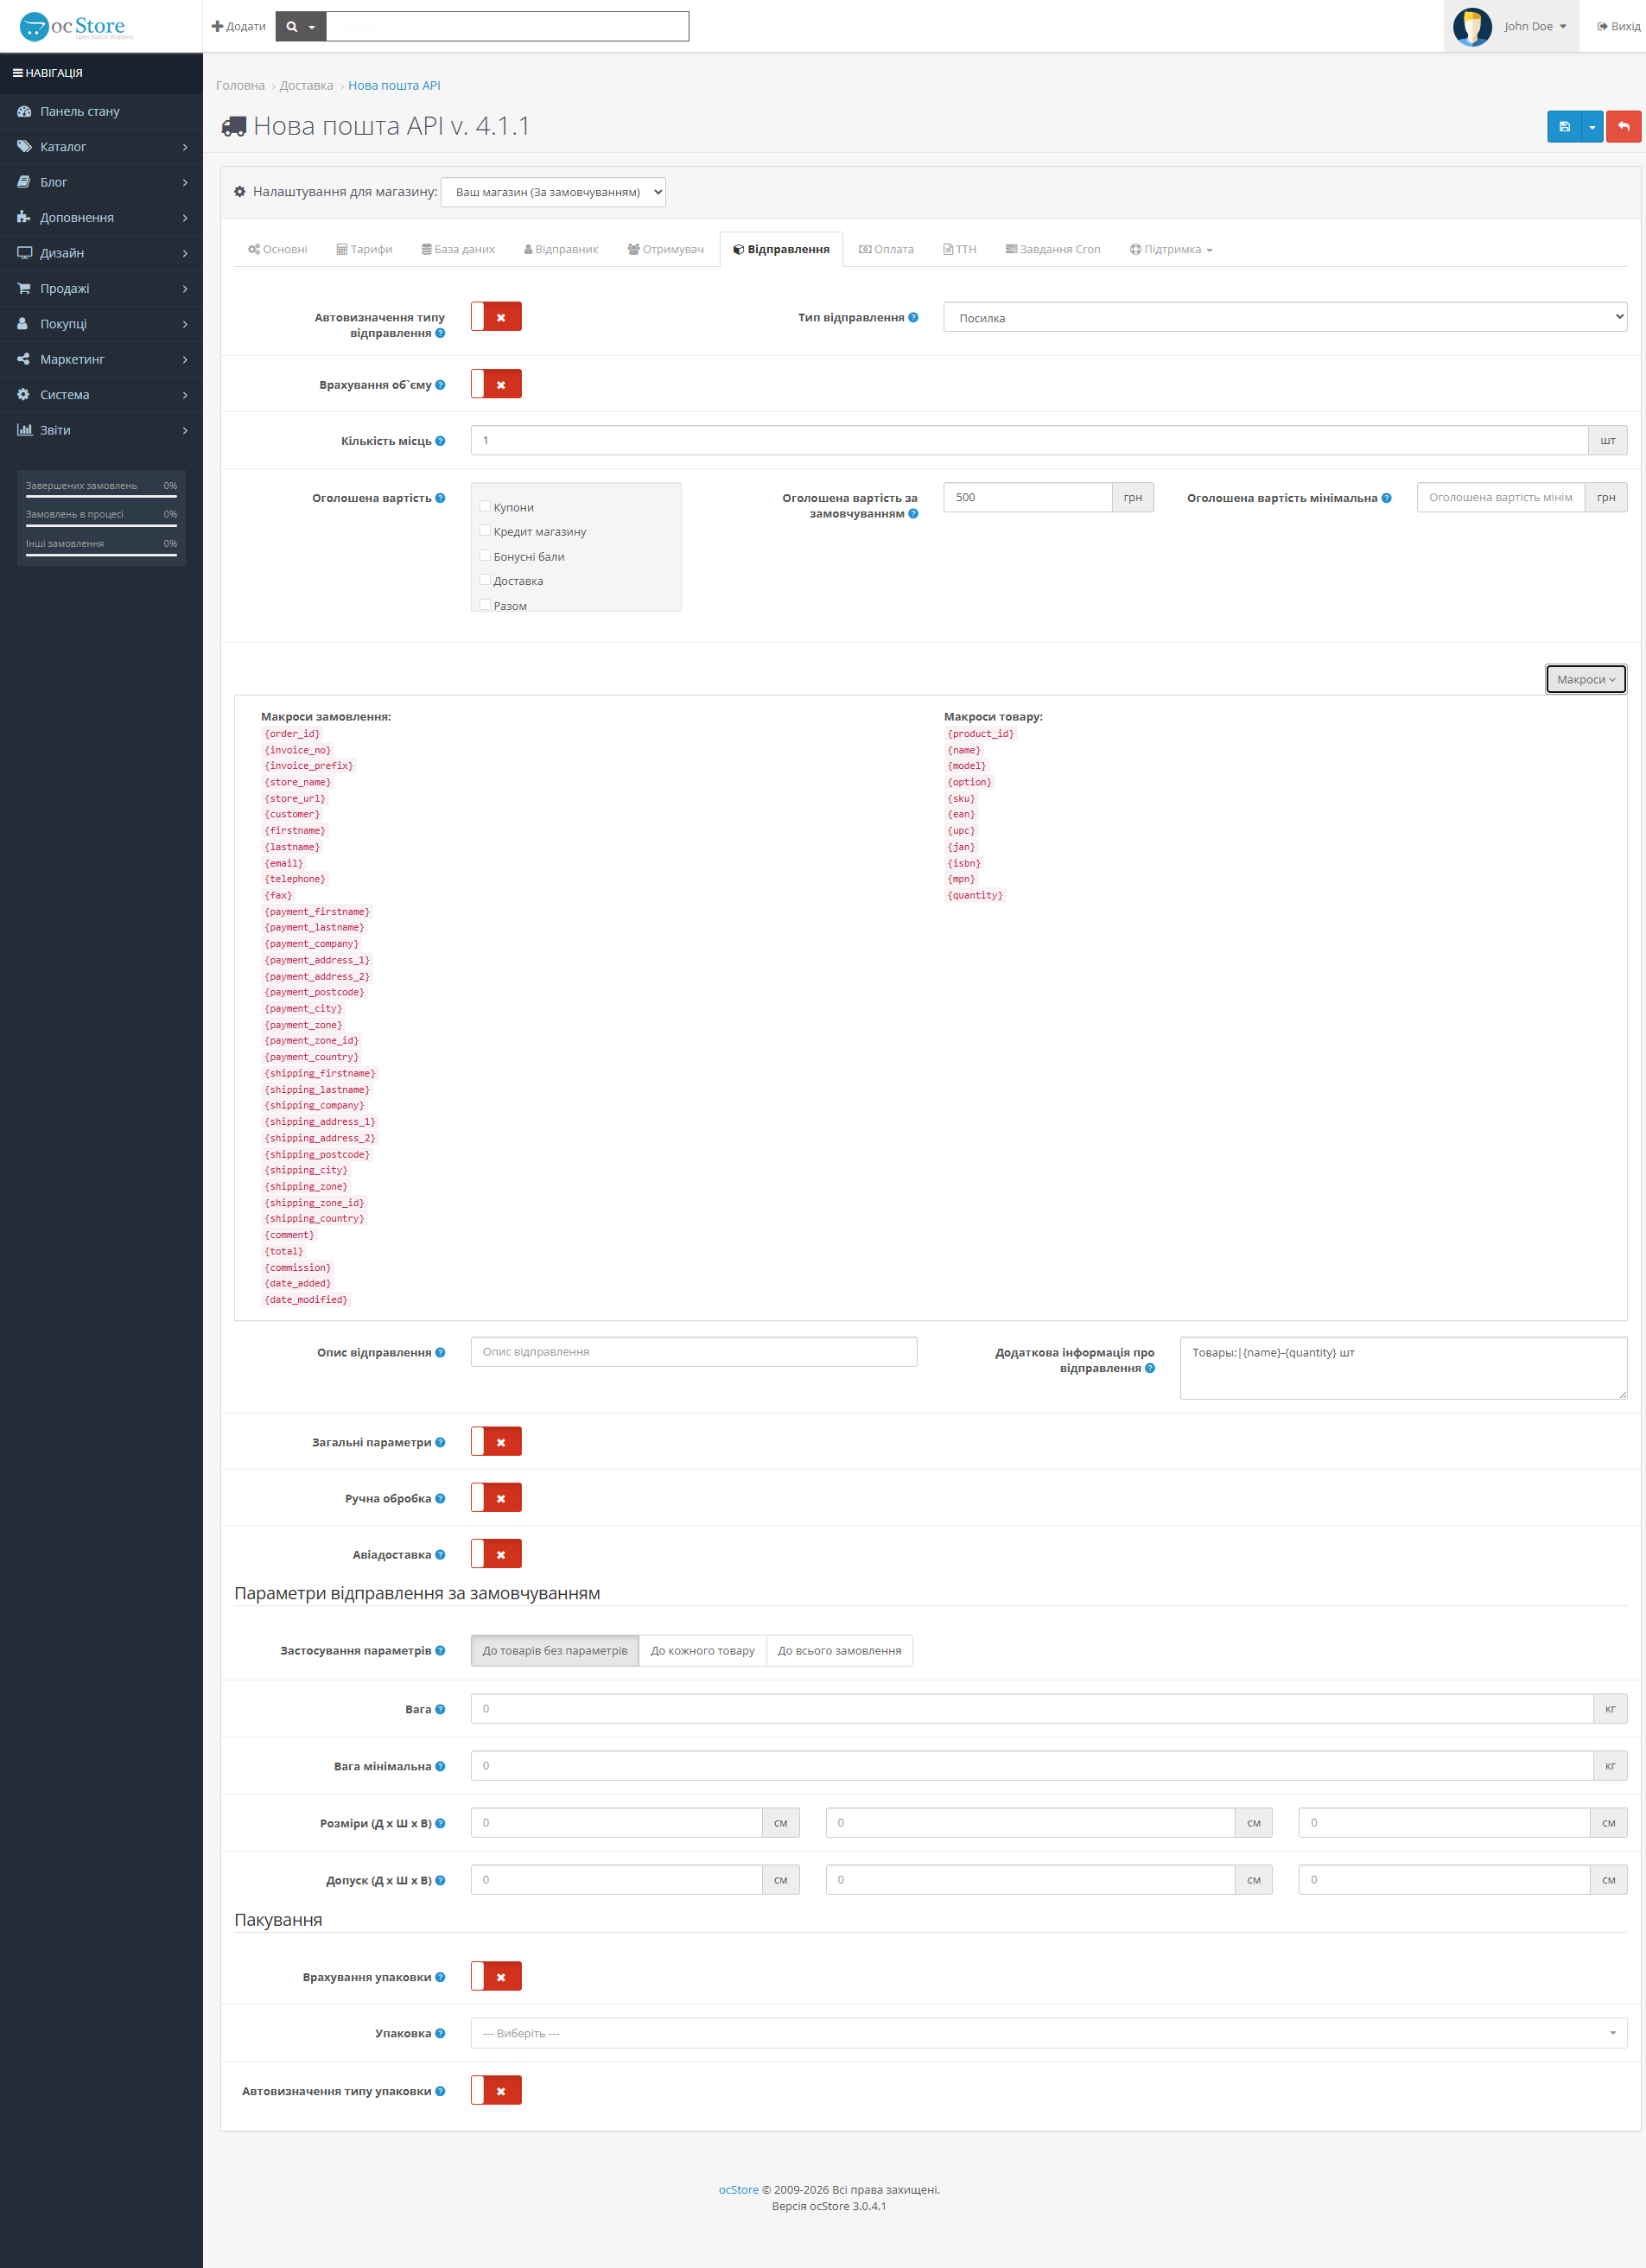Screen dimensions: 1646x2268
Task: Toggle the Ручна обробка switch
Action: [496, 1498]
